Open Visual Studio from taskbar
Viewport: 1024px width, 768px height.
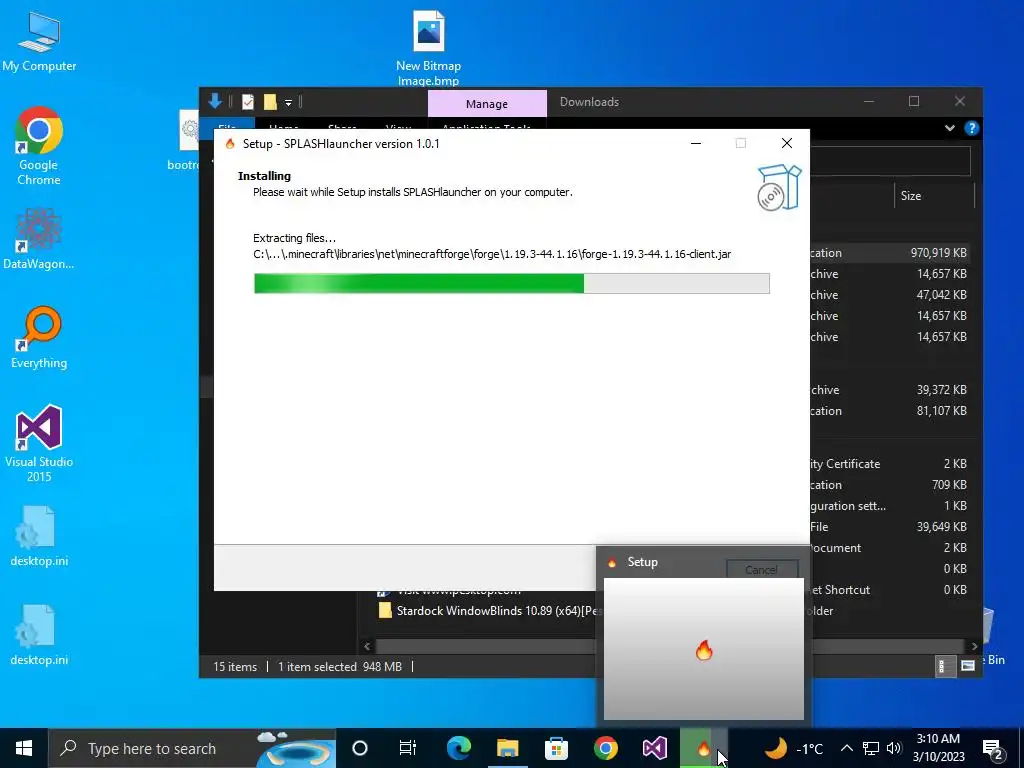[x=654, y=748]
